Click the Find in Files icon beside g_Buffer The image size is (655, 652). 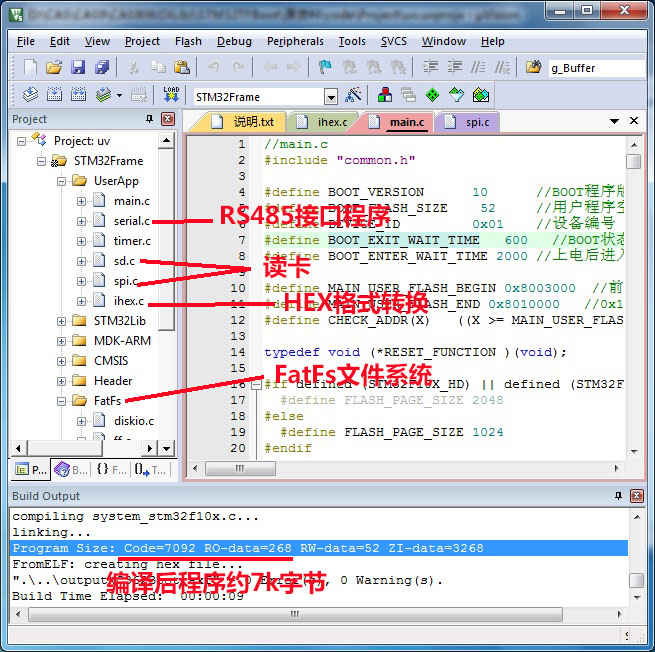tap(533, 67)
